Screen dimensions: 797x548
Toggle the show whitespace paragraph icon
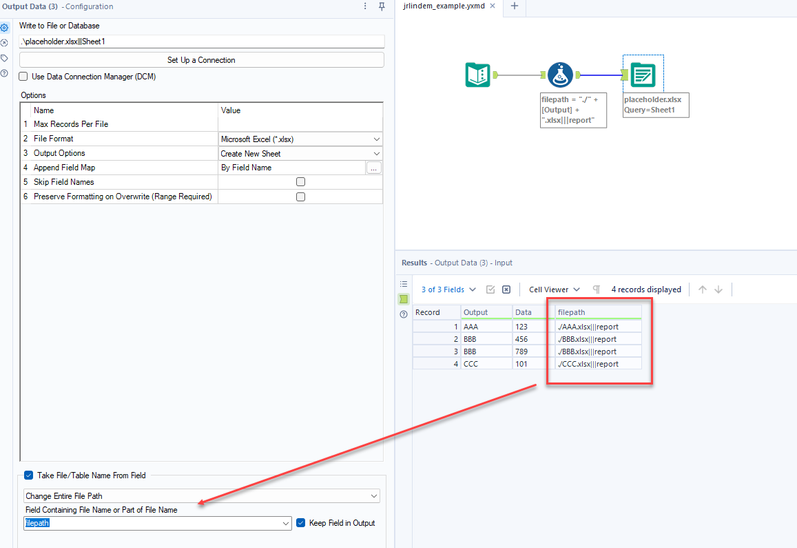(596, 289)
